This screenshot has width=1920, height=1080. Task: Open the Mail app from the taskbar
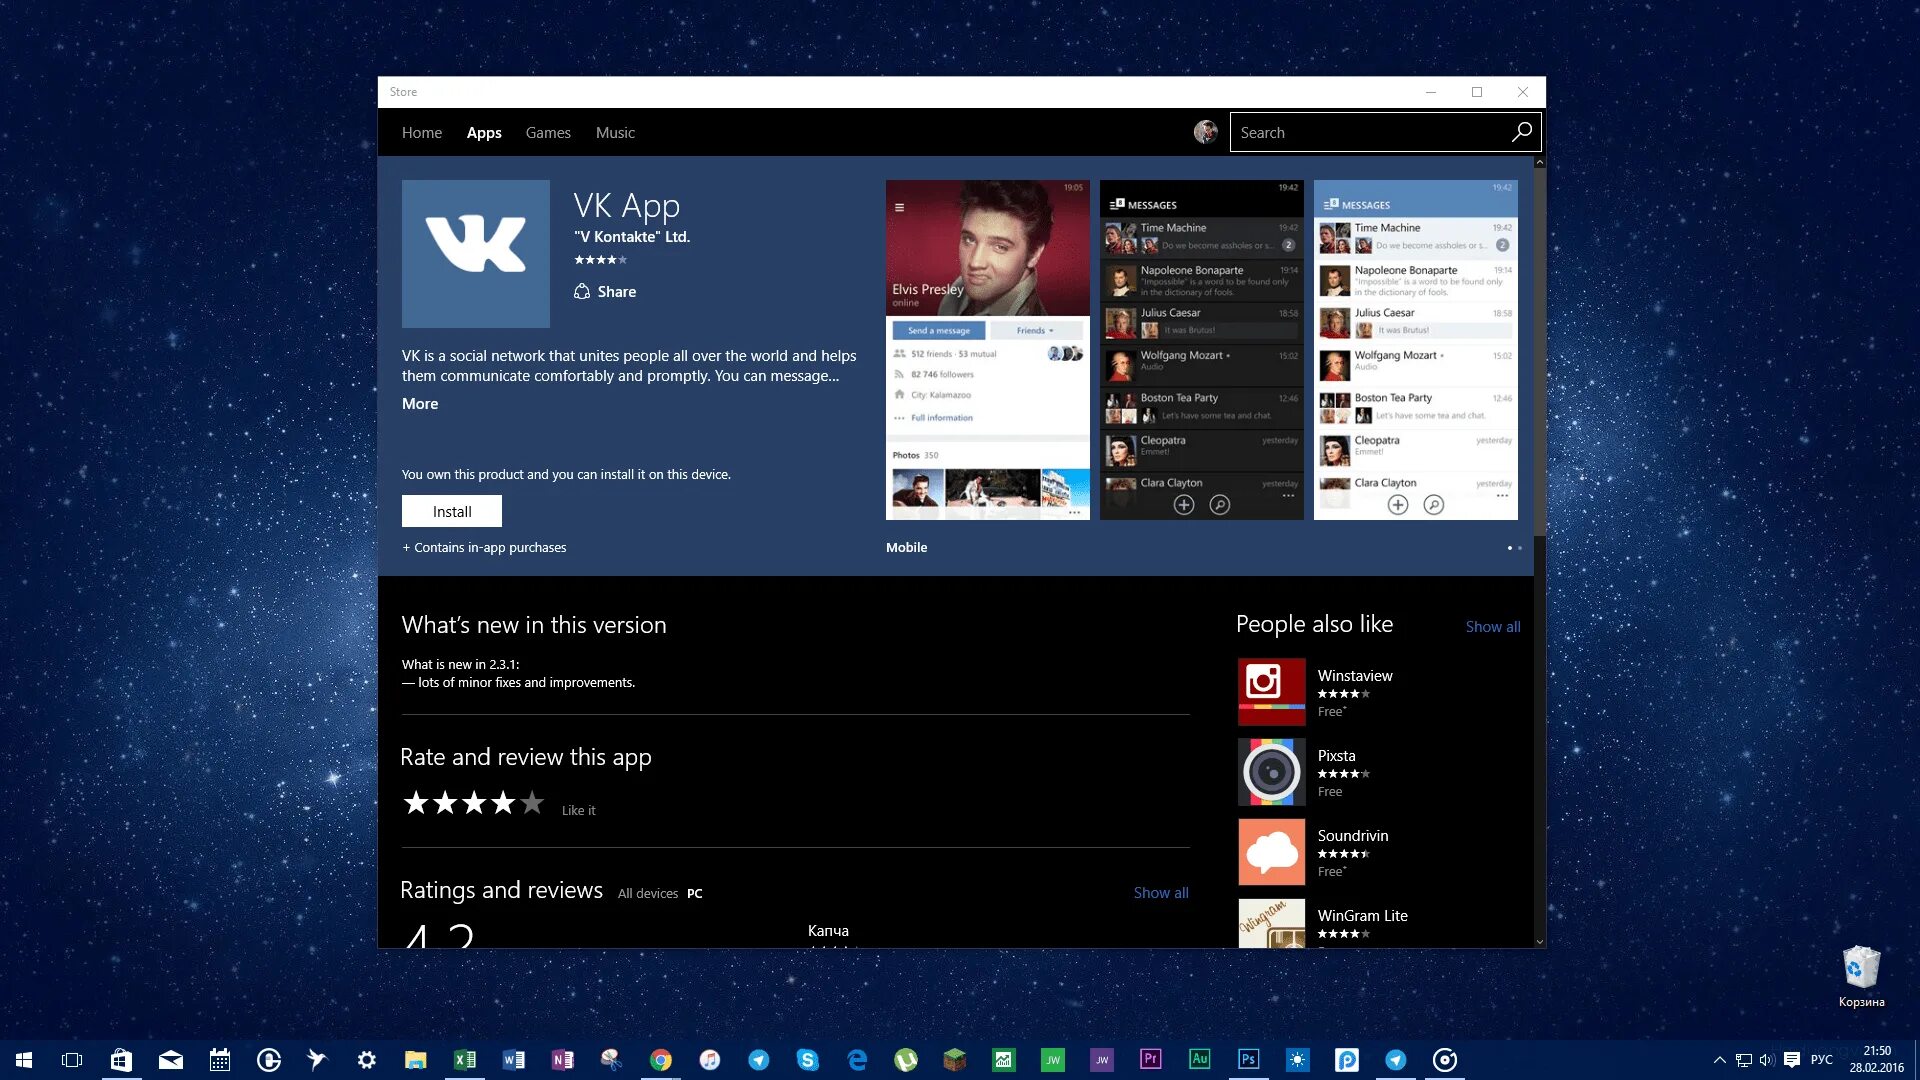tap(170, 1060)
